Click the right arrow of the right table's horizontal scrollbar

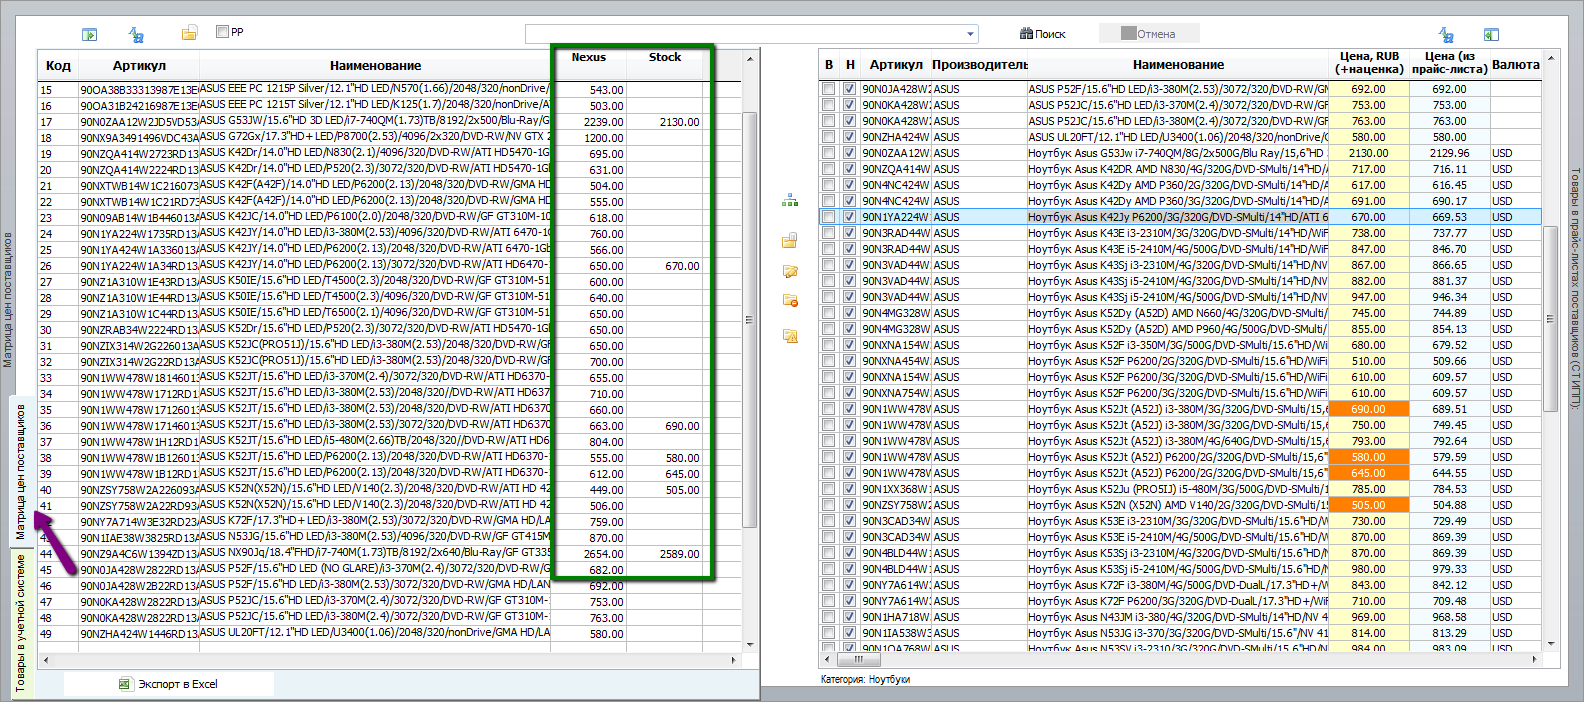(1536, 660)
